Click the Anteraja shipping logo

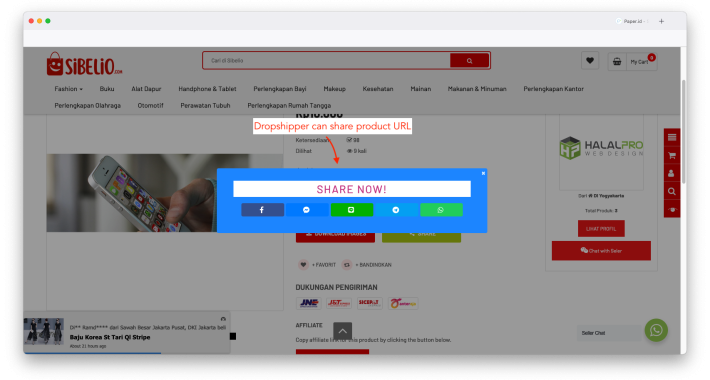tap(403, 303)
